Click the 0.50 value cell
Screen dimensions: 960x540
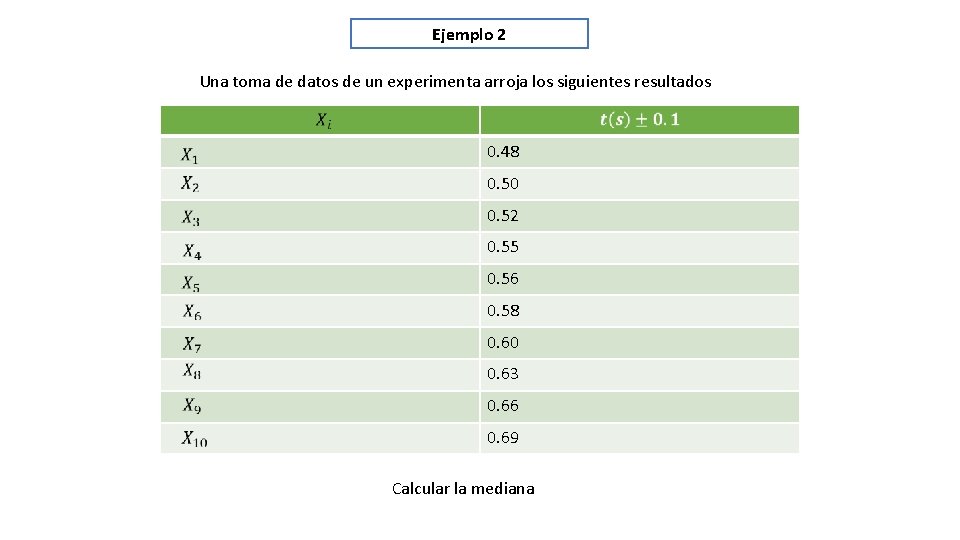click(x=503, y=184)
